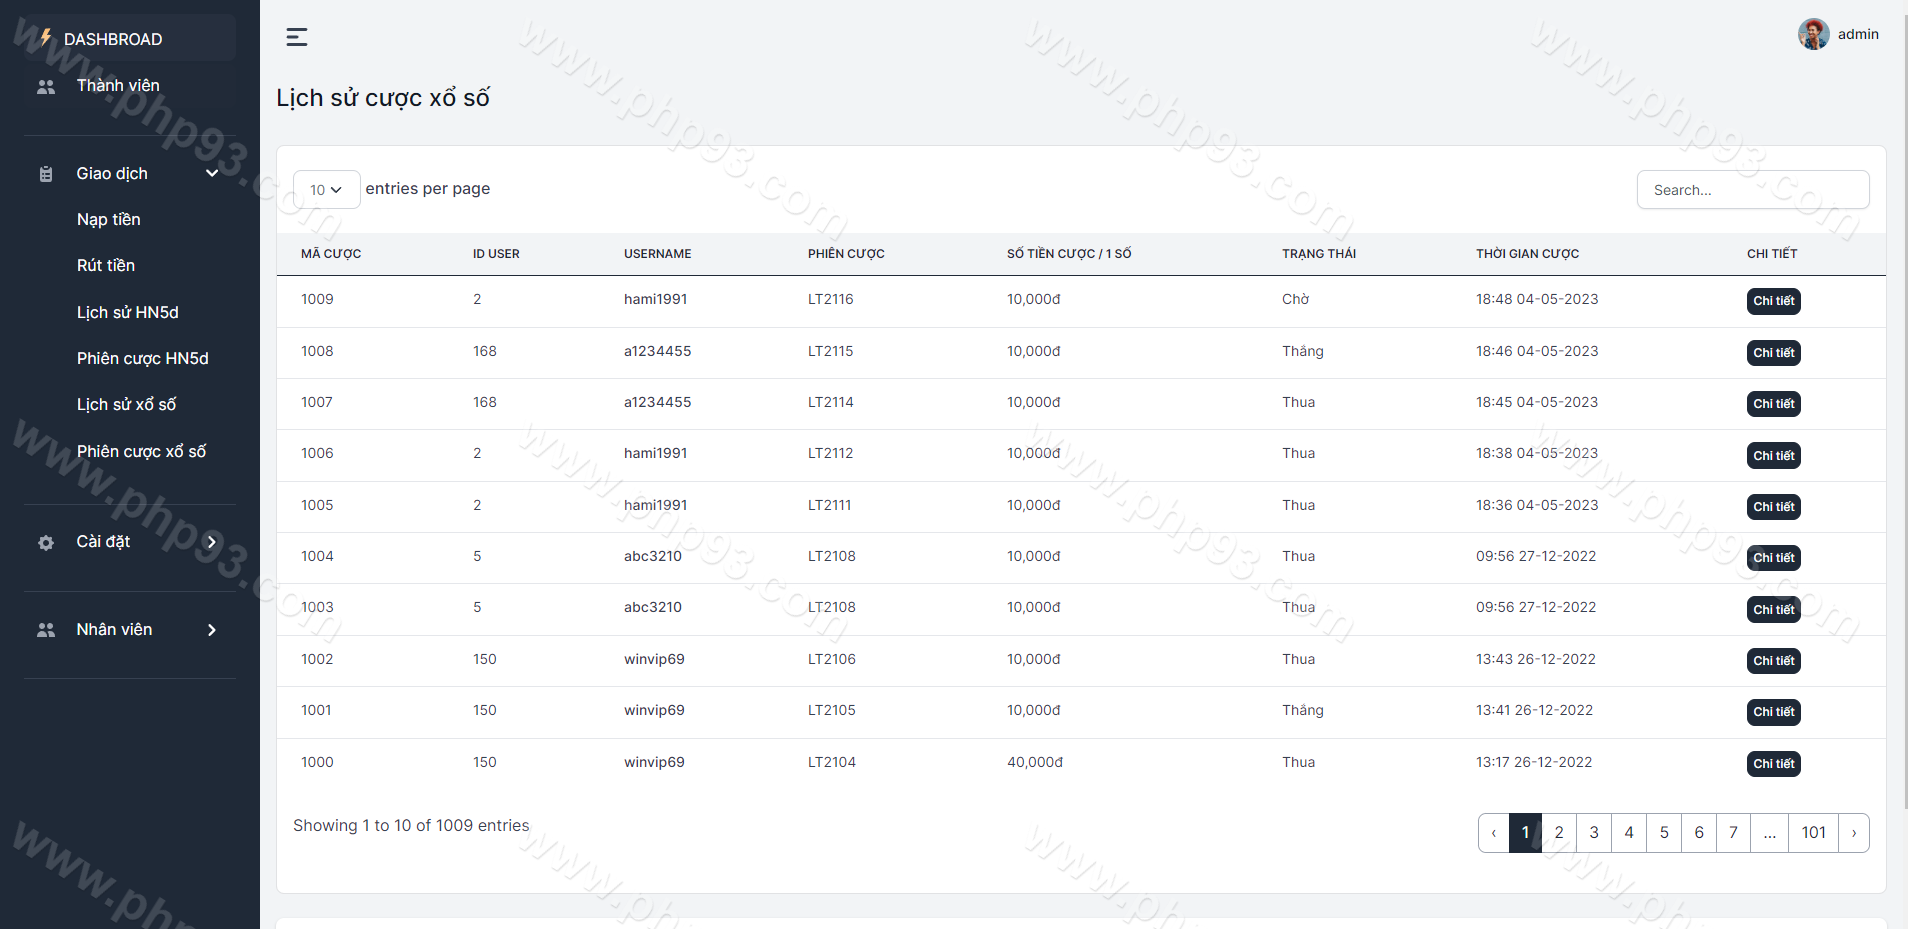Click the hamburger menu toggle icon
The image size is (1908, 929).
297,38
